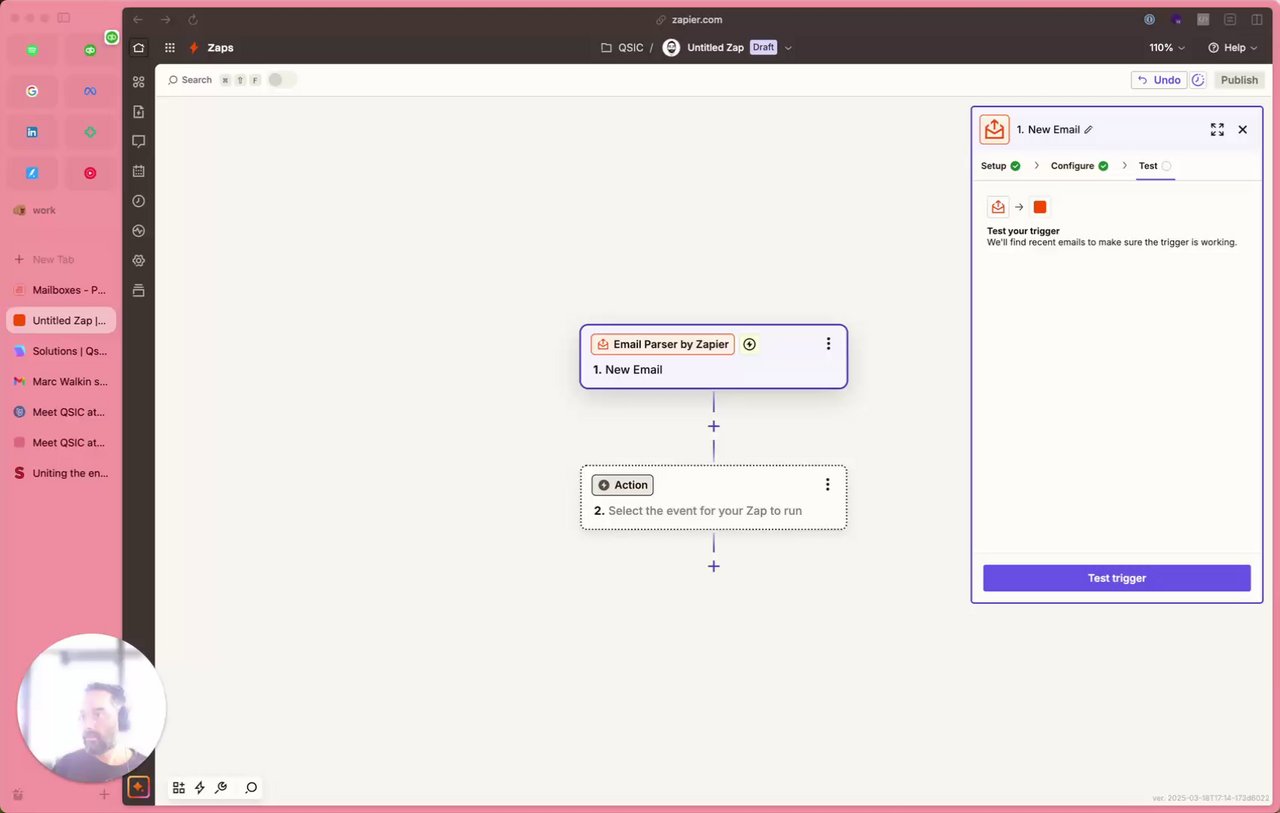Switch to Mailboxes browser tab
The height and width of the screenshot is (813, 1280).
point(60,290)
